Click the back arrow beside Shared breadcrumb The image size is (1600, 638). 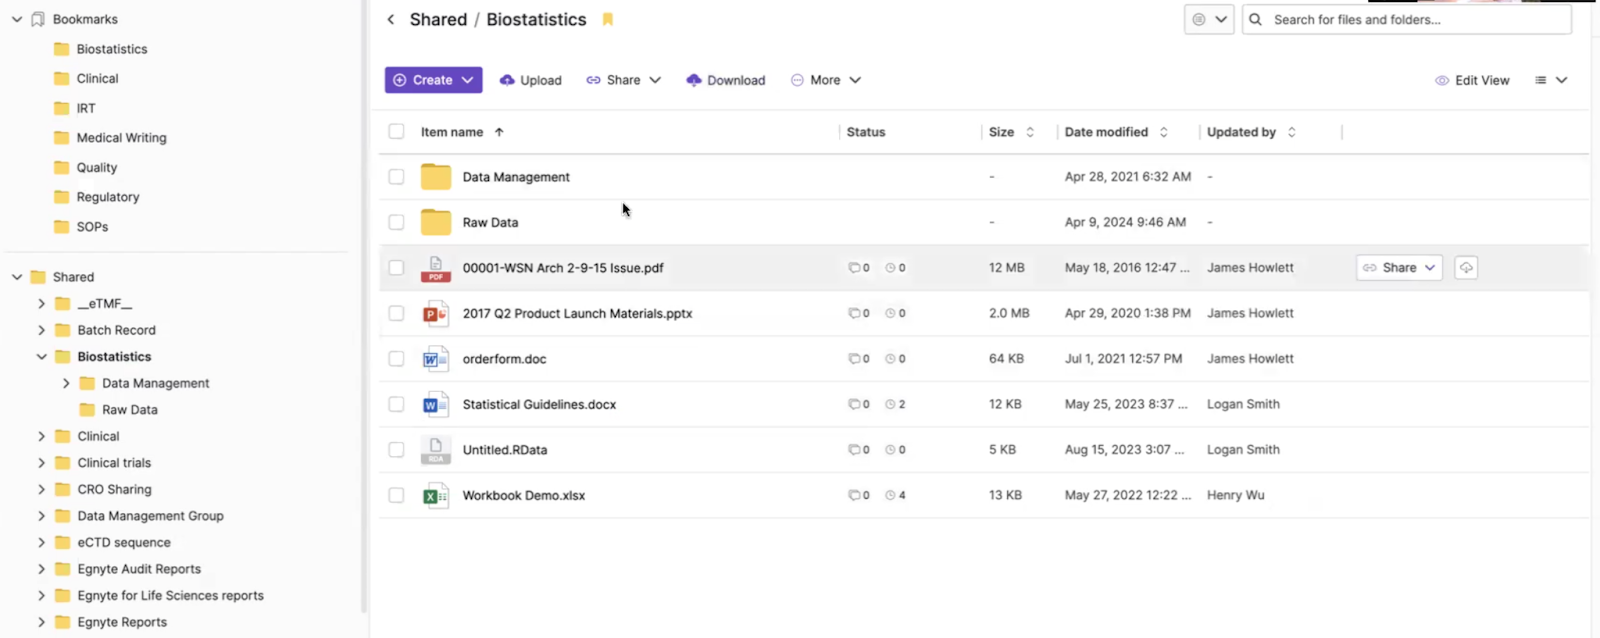point(391,20)
